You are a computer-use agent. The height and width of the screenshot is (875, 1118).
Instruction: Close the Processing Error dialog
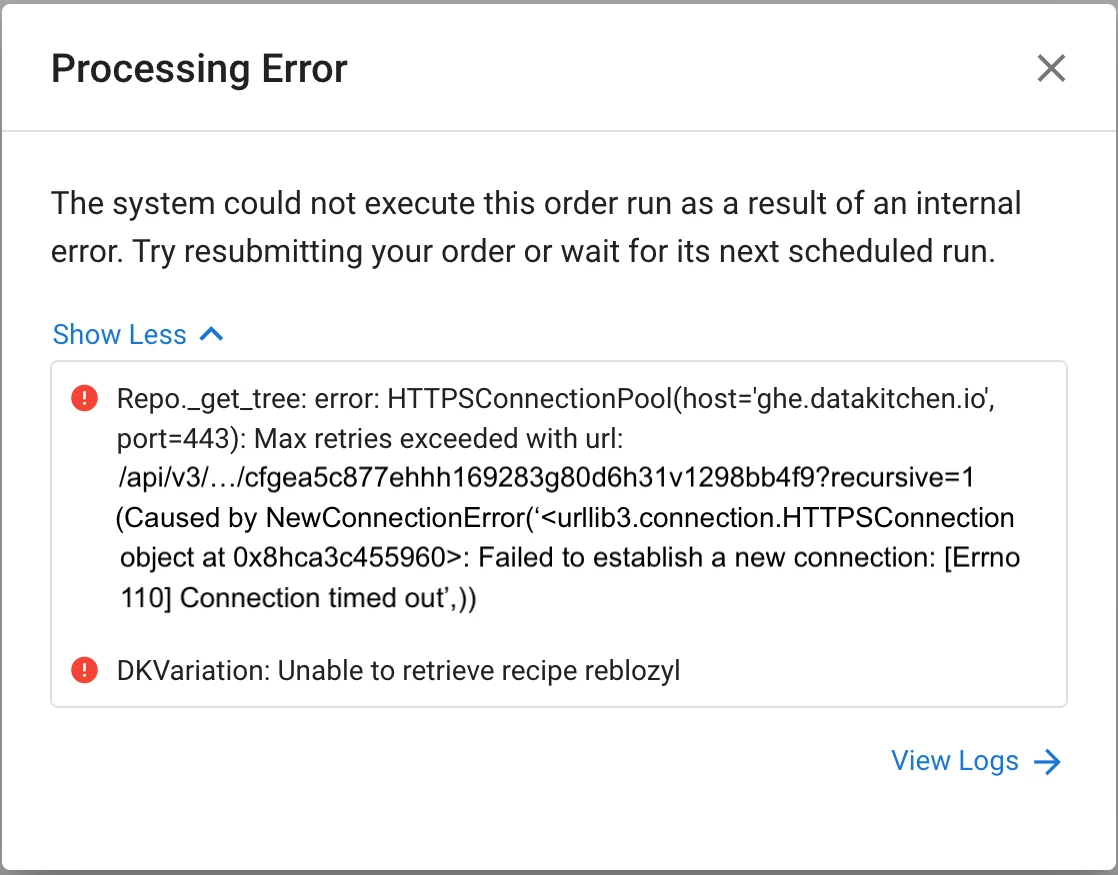[x=1051, y=69]
